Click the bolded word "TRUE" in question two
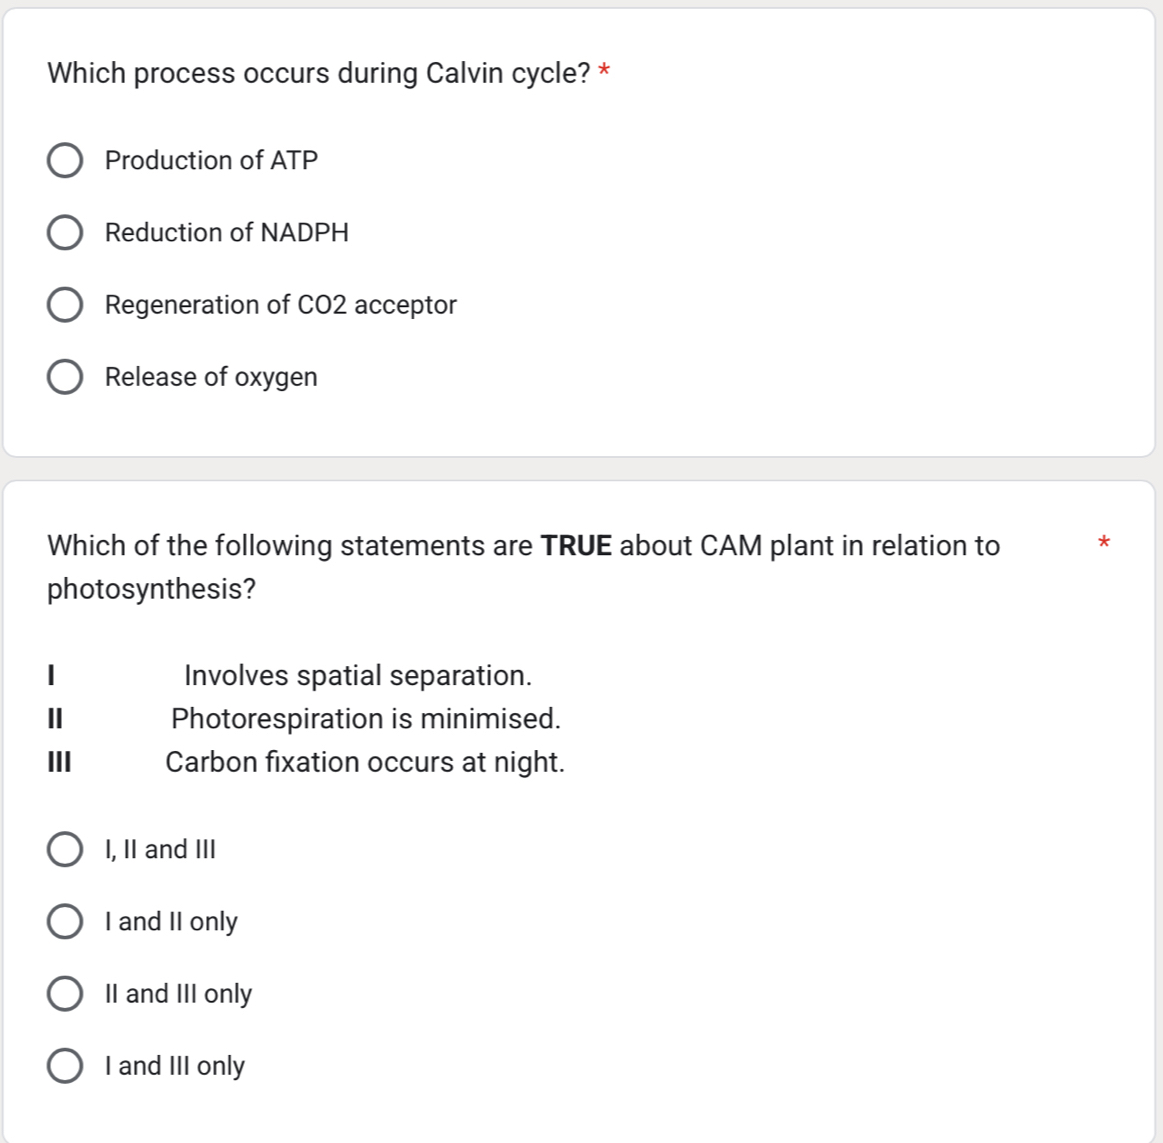Screen dimensions: 1163x1143 pyautogui.click(x=576, y=546)
